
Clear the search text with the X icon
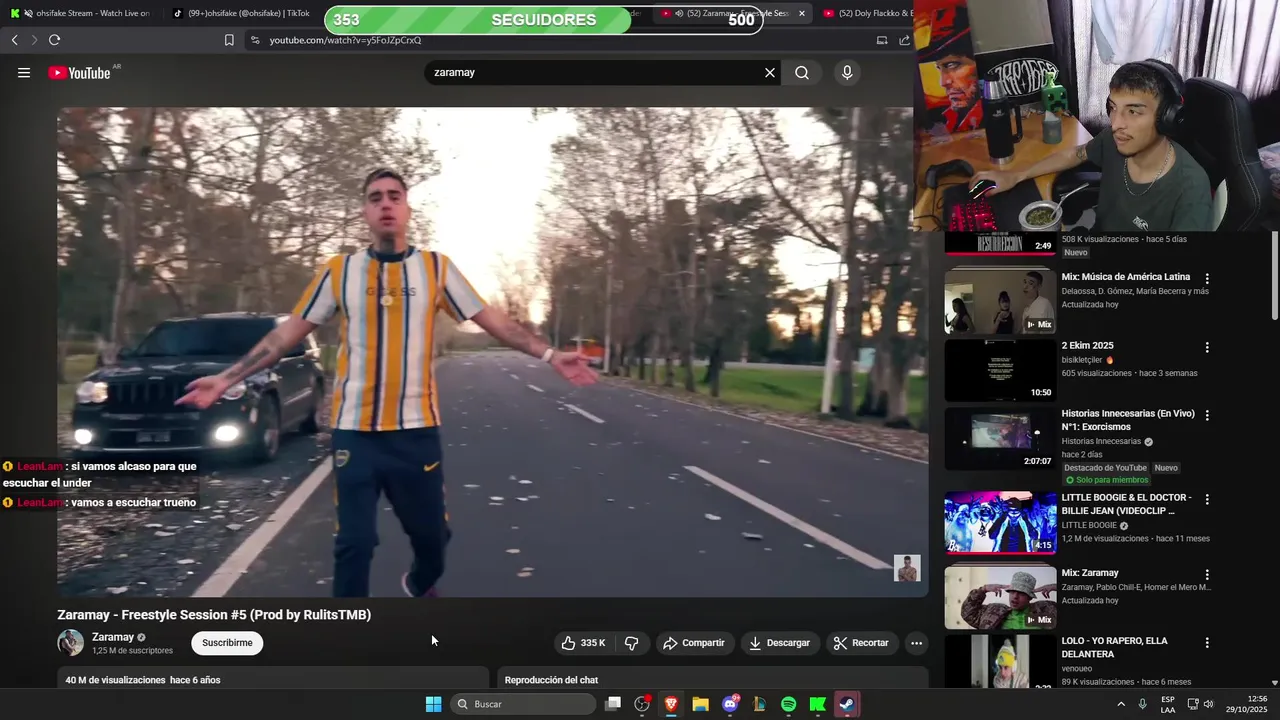click(x=770, y=73)
